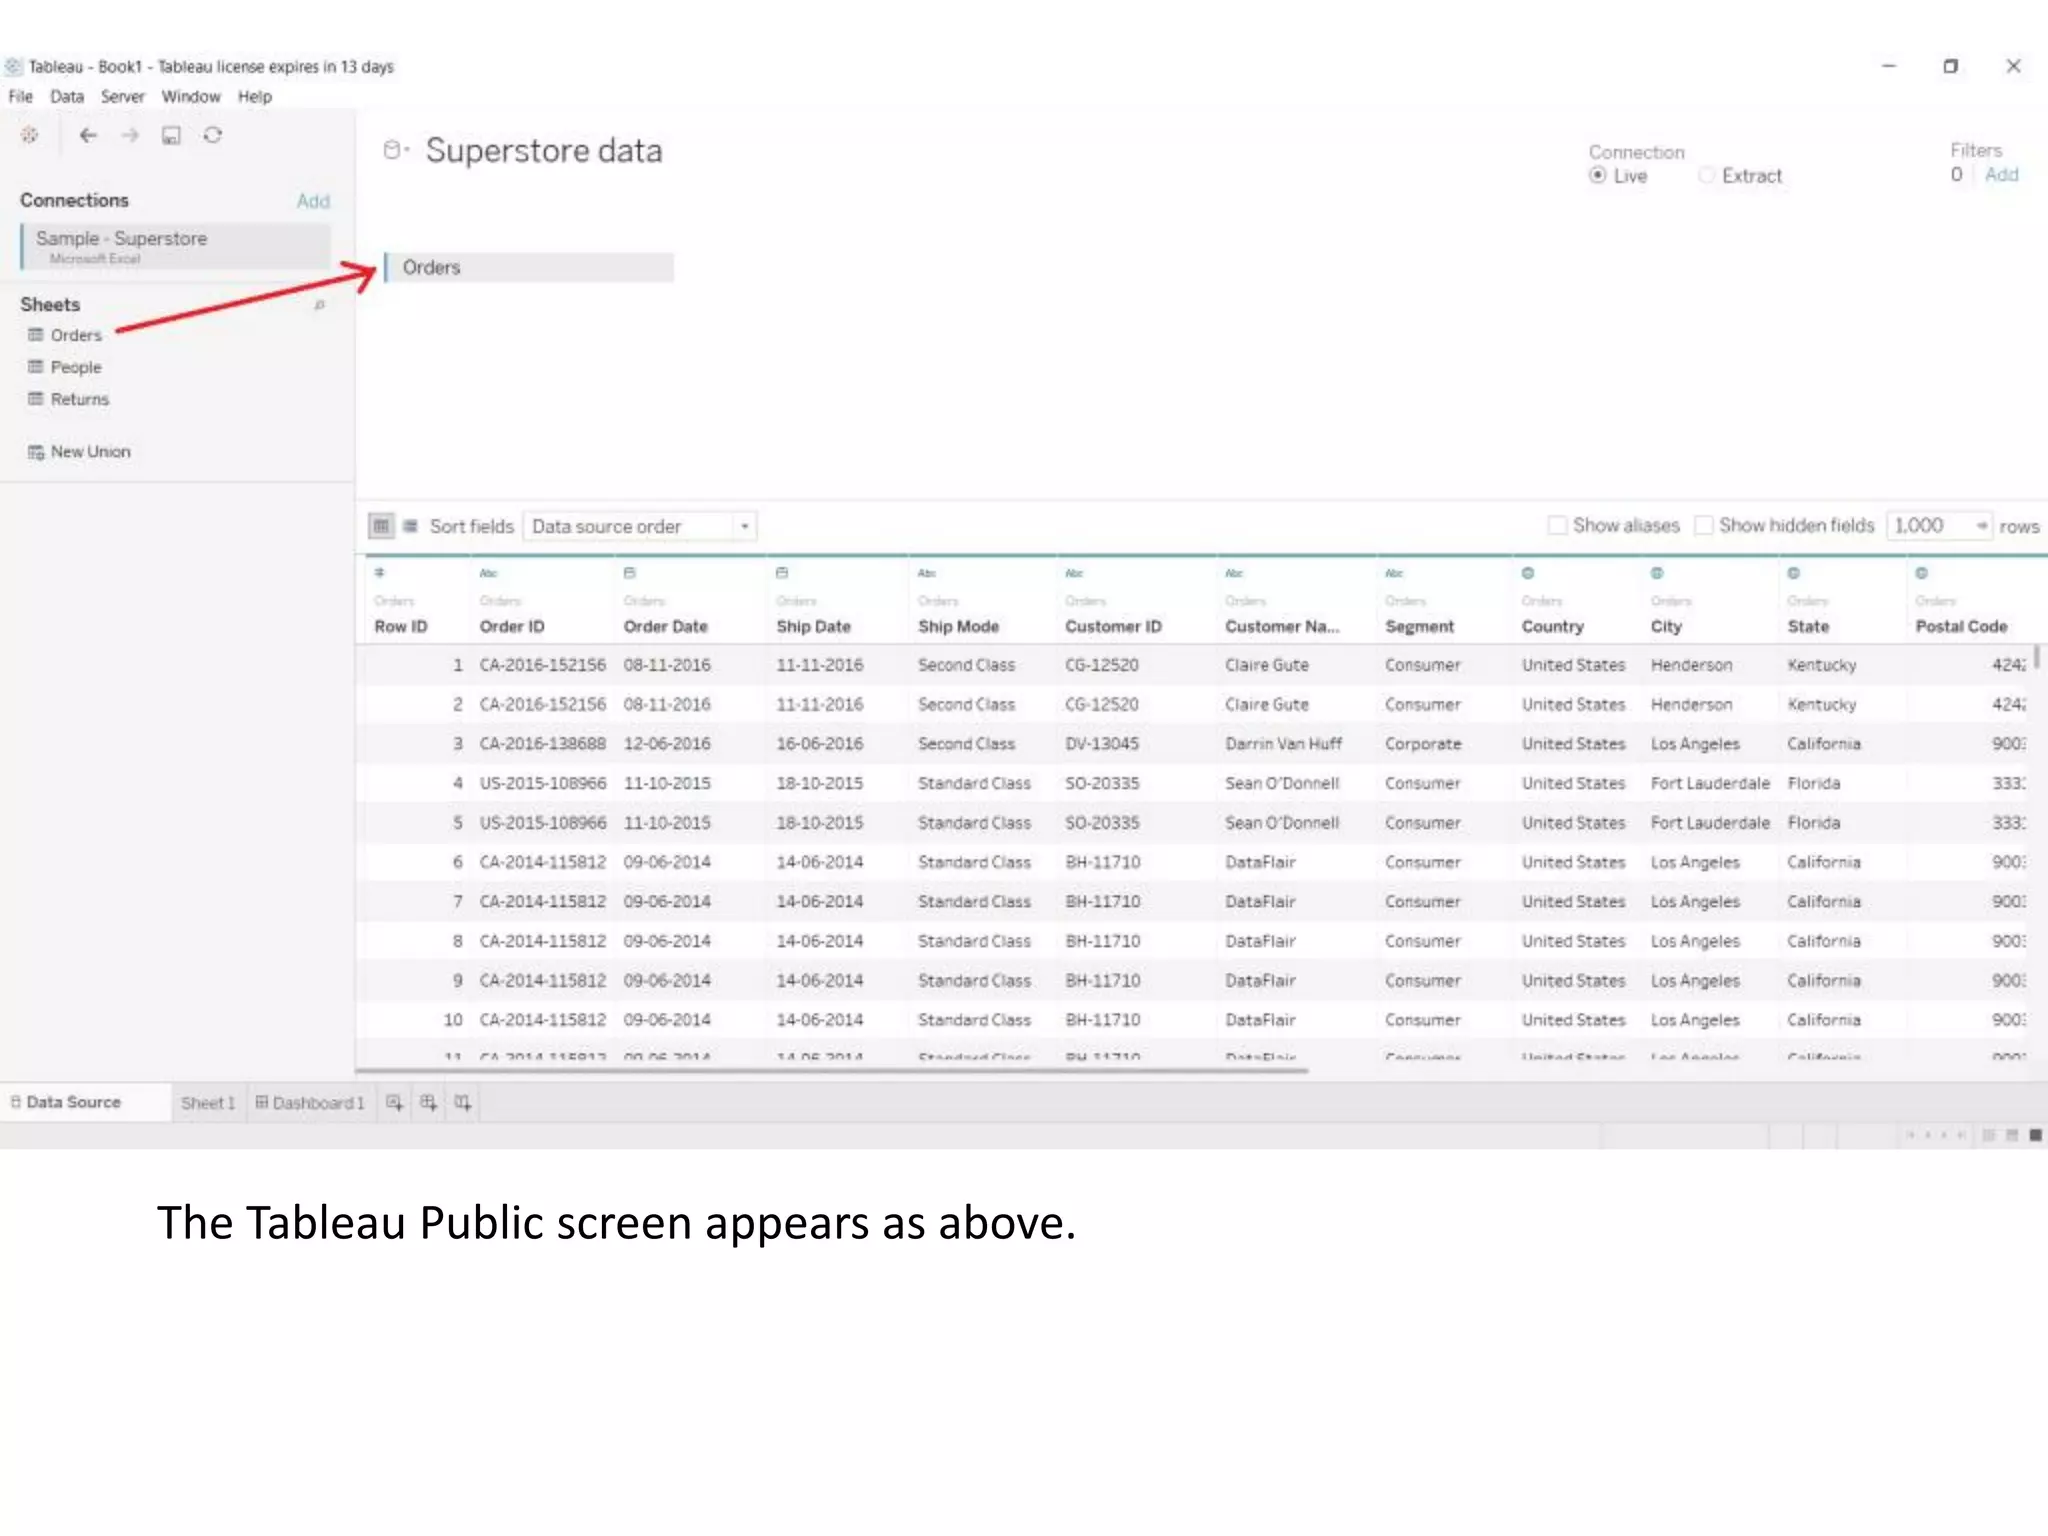Click the New Story tab icon
The width and height of the screenshot is (2048, 1536).
click(462, 1102)
